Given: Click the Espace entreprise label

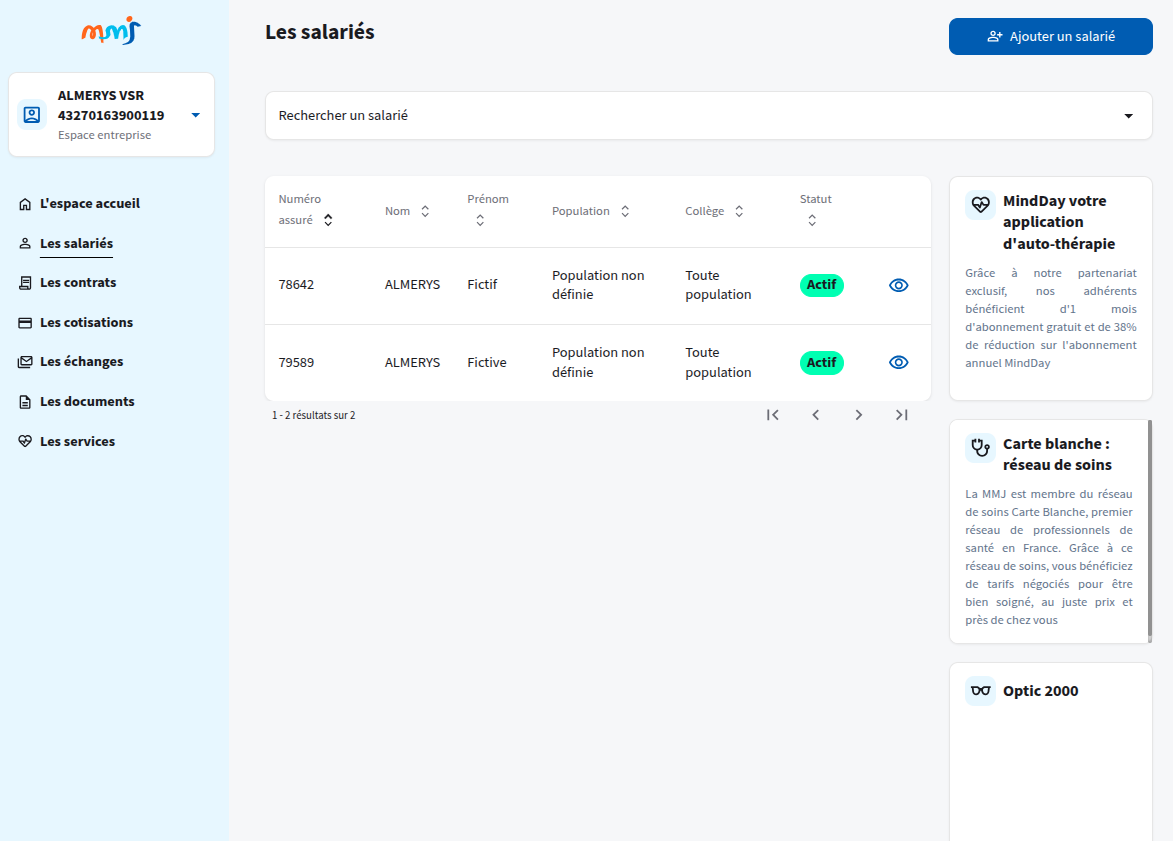Looking at the screenshot, I should [x=105, y=135].
